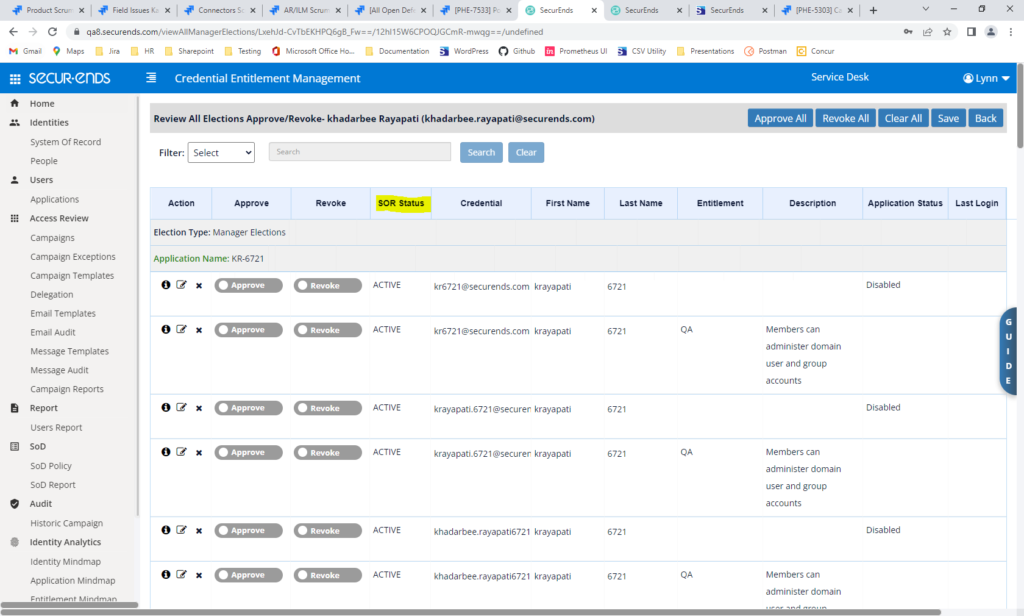Switch to the PHE-7533 browser tab
The height and width of the screenshot is (616, 1024).
(x=475, y=10)
